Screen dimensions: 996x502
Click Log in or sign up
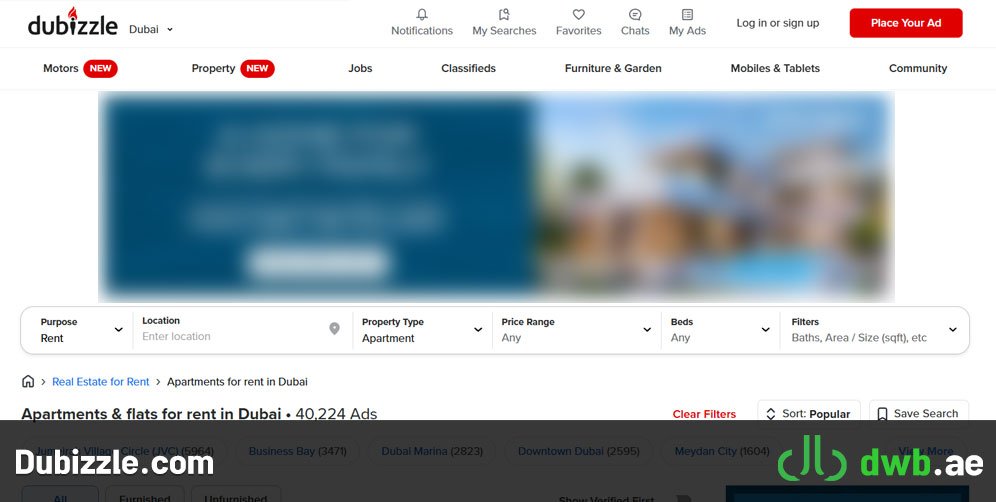point(777,23)
